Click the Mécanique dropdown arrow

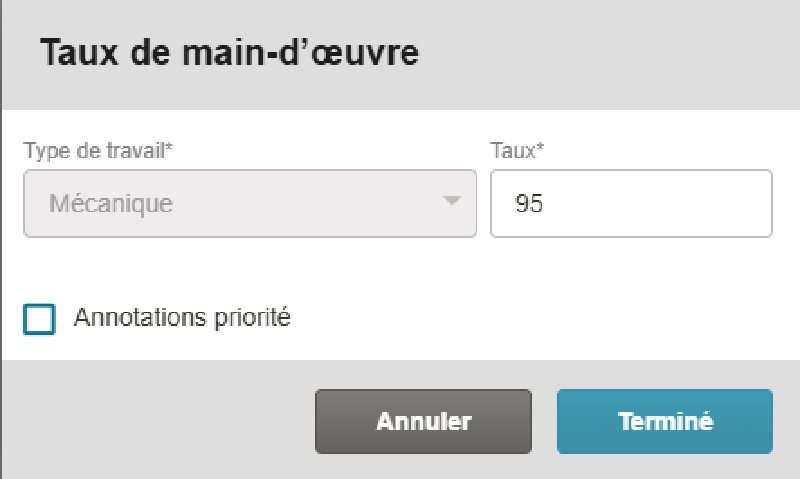(452, 202)
